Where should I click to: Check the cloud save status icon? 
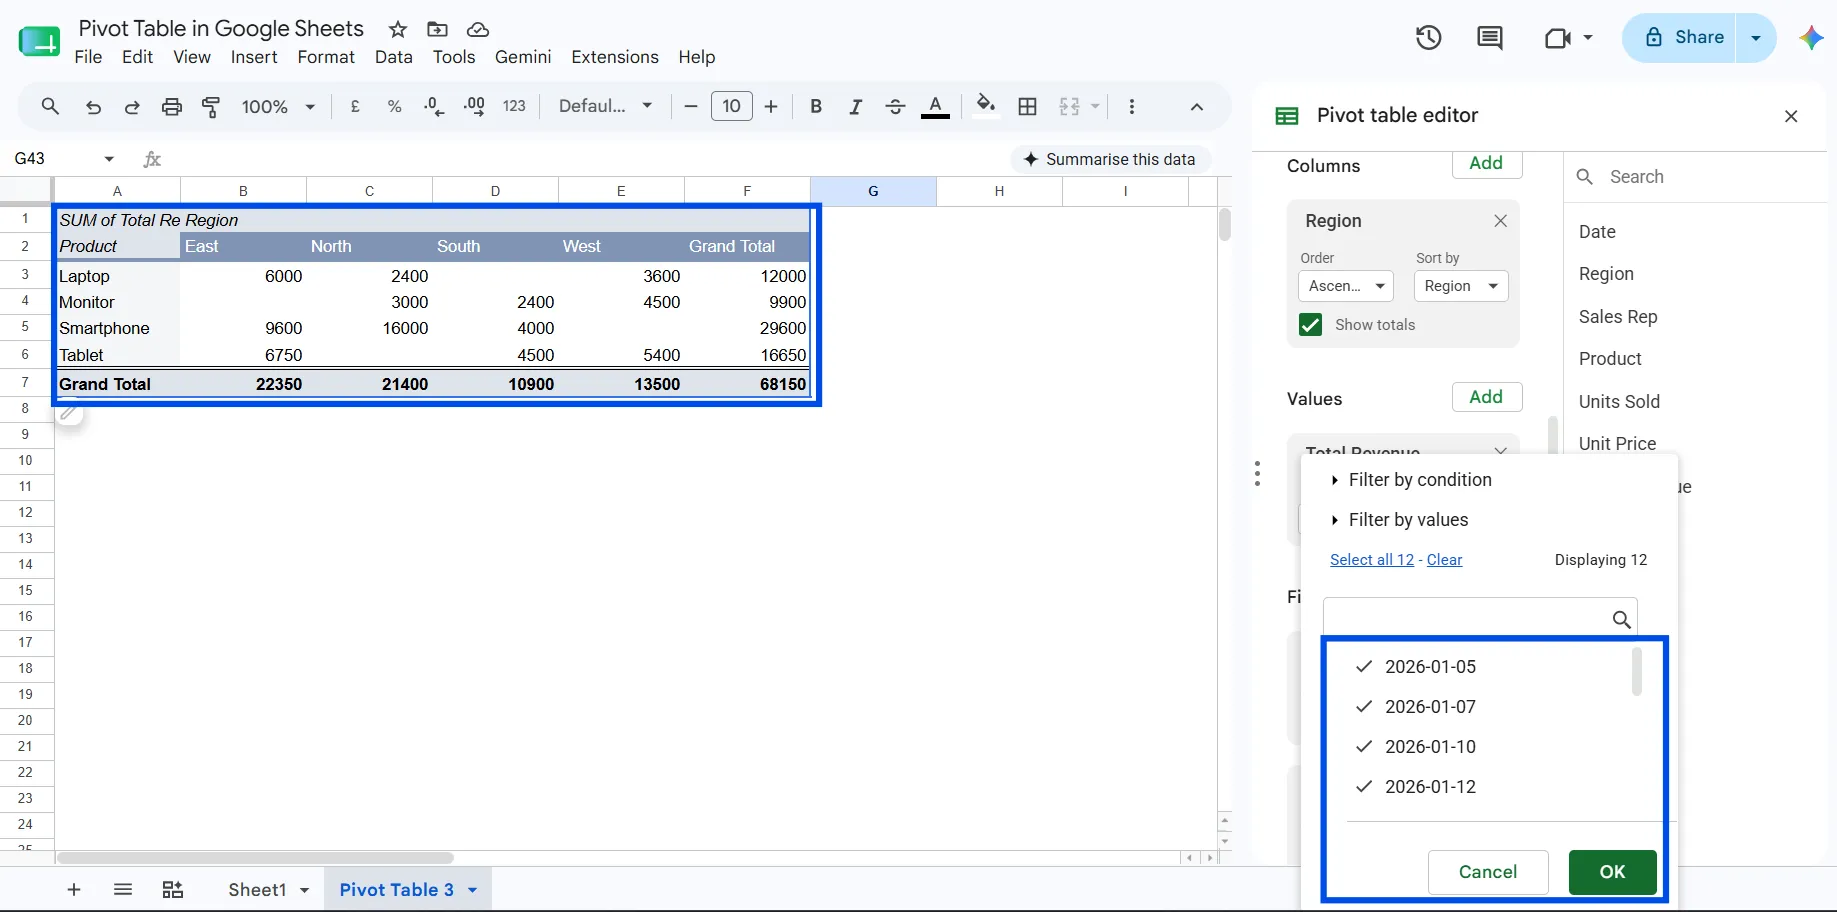(478, 29)
